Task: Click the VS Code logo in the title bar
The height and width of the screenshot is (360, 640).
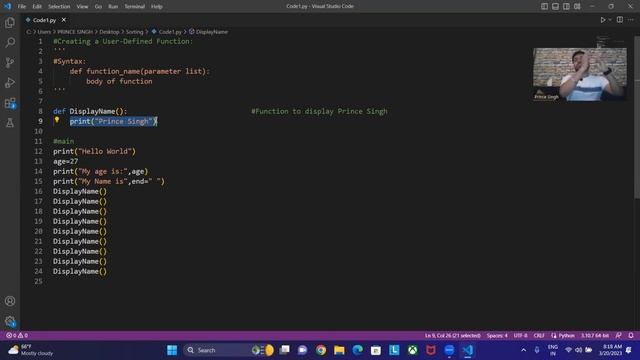Action: click(7, 6)
